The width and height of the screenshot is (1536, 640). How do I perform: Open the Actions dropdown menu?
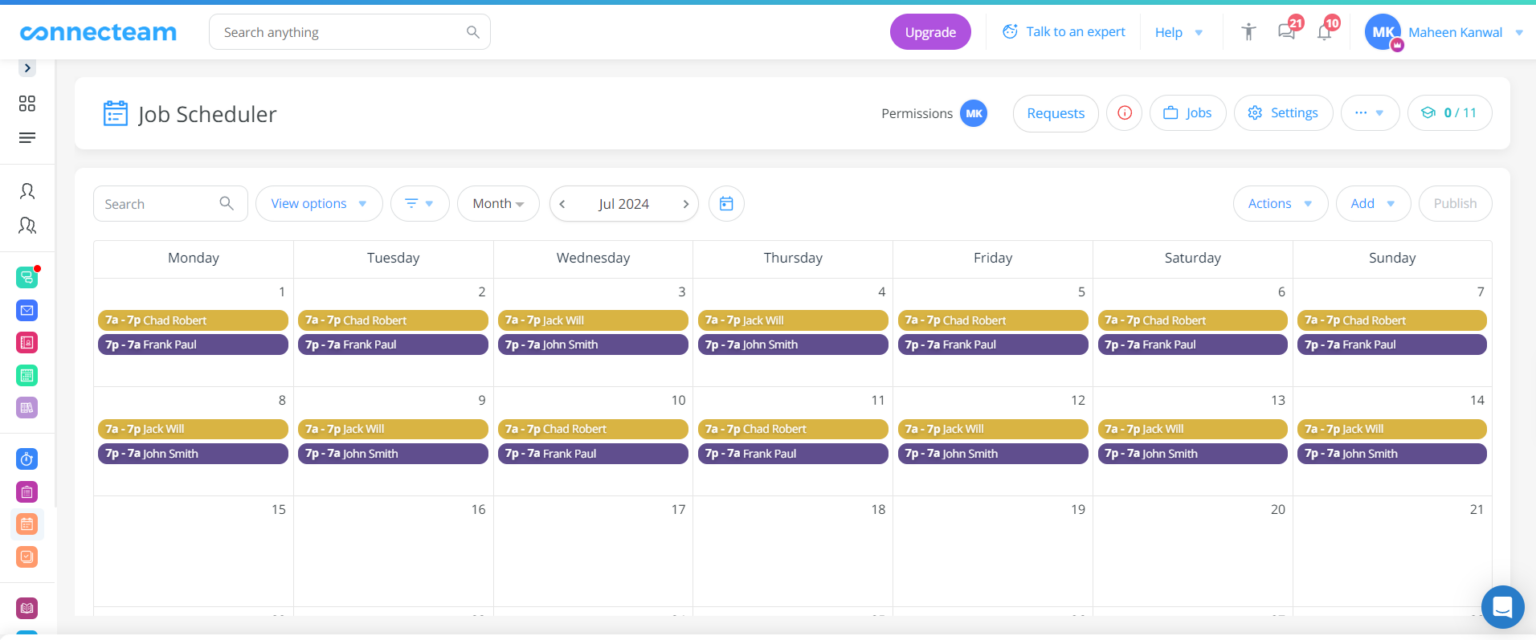click(1280, 203)
